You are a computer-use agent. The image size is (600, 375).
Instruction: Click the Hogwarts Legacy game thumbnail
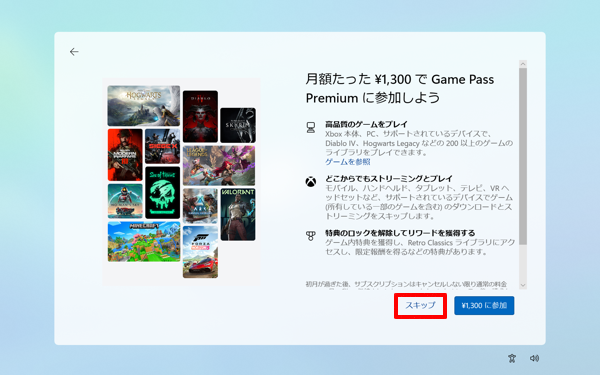point(143,106)
